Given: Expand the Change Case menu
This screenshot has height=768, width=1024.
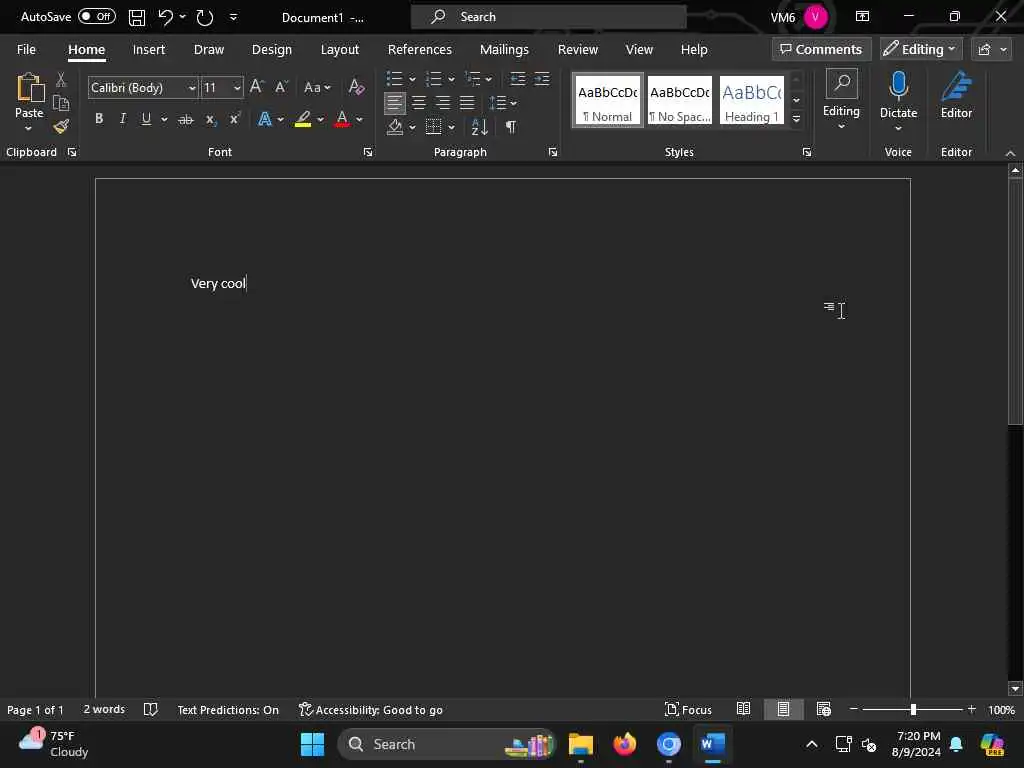Looking at the screenshot, I should (317, 87).
